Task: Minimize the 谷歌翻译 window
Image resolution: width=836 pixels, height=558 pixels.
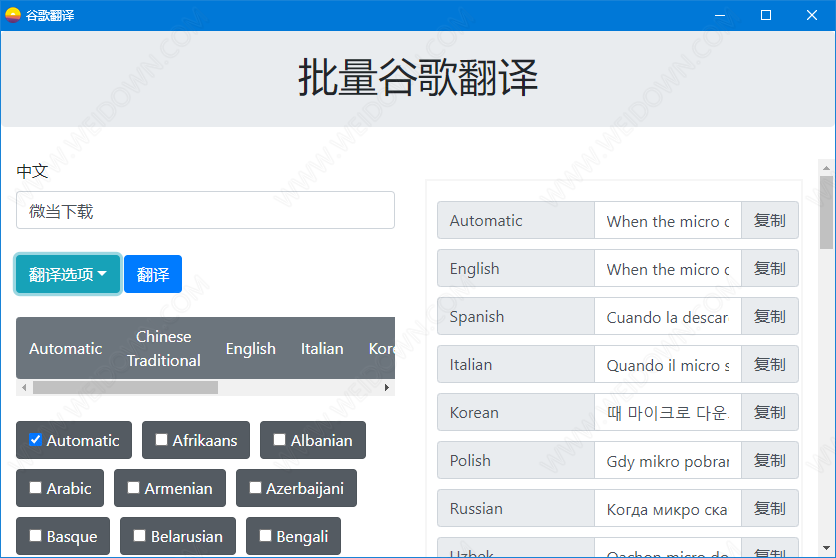Action: tap(720, 15)
